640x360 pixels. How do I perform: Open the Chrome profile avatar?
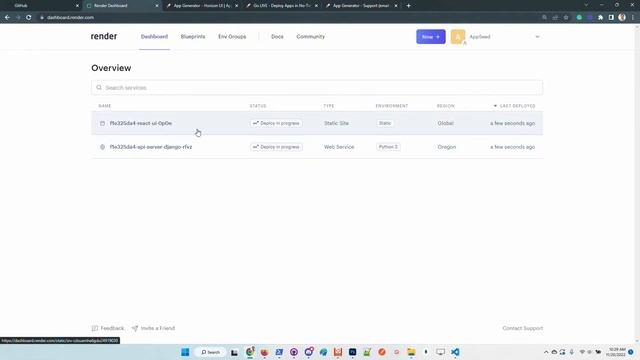pos(622,18)
